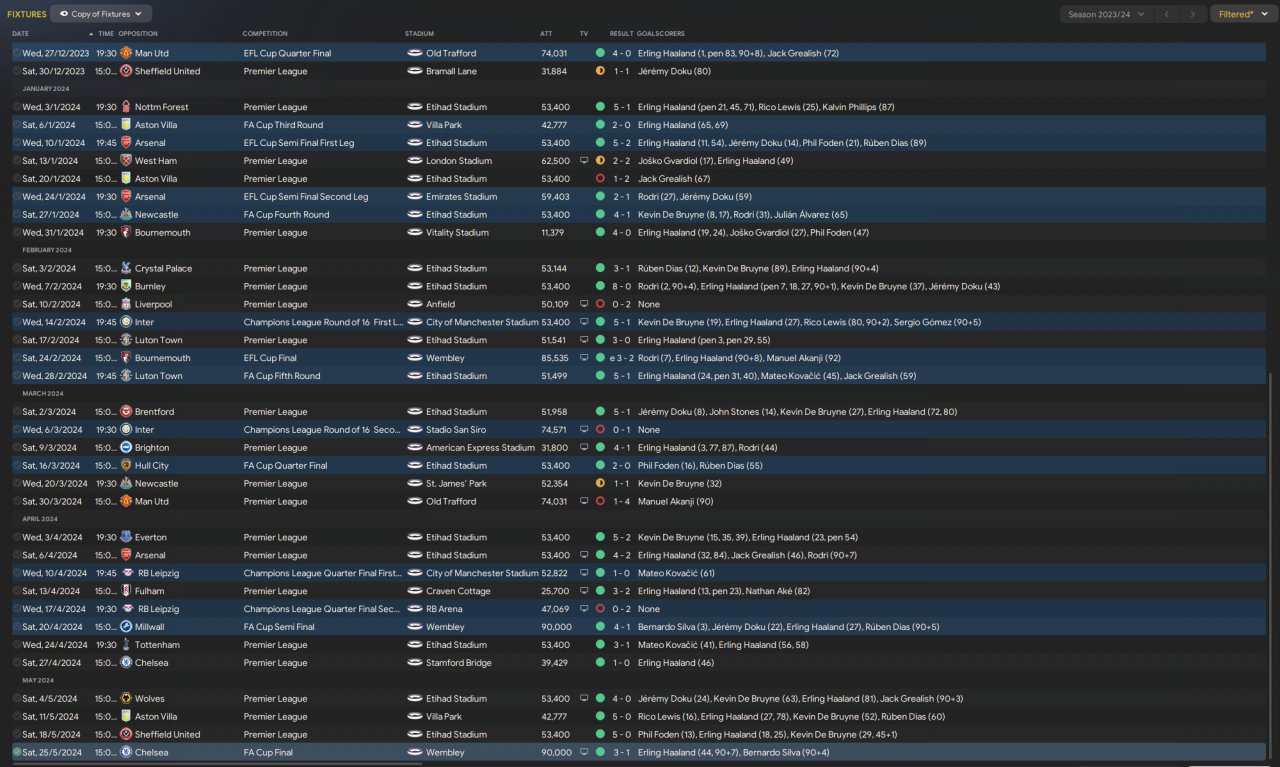This screenshot has width=1280, height=767.
Task: Tick the selection circle for Wed, 31/1/2024
Action: coord(17,233)
